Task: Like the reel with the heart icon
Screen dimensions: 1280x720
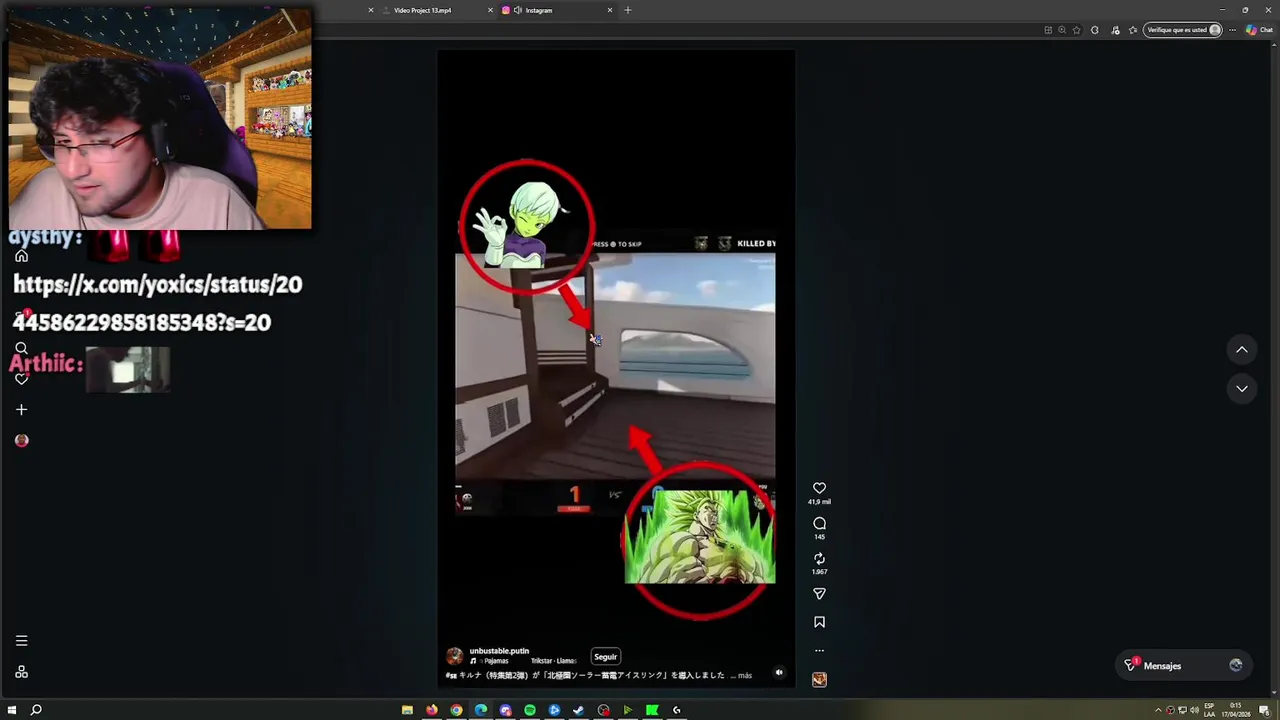Action: [819, 488]
